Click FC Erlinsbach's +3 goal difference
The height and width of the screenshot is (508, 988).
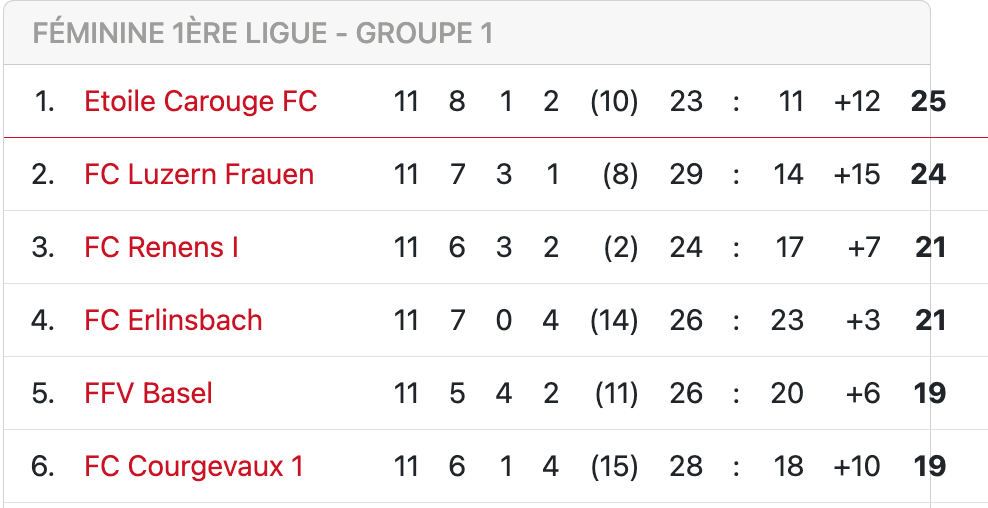click(x=863, y=320)
